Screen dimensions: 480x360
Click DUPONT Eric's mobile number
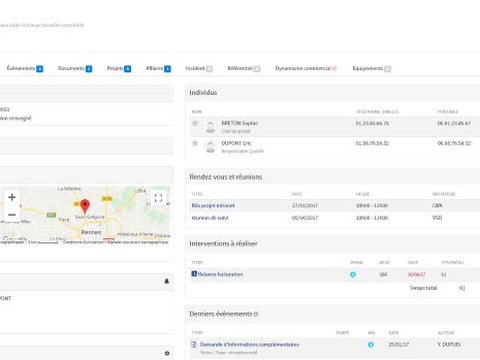[454, 143]
